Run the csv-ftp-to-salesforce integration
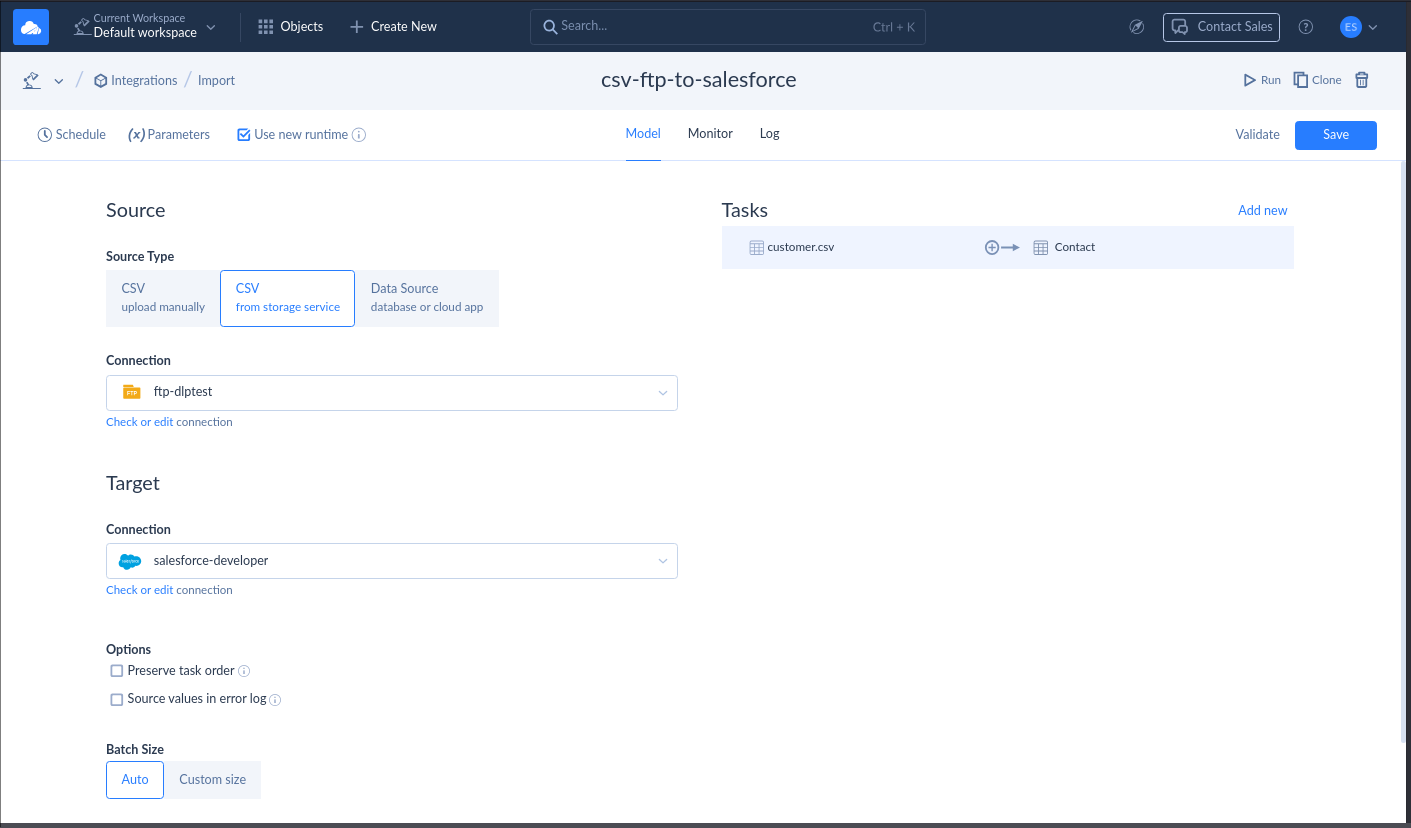The height and width of the screenshot is (828, 1411). (x=1261, y=79)
